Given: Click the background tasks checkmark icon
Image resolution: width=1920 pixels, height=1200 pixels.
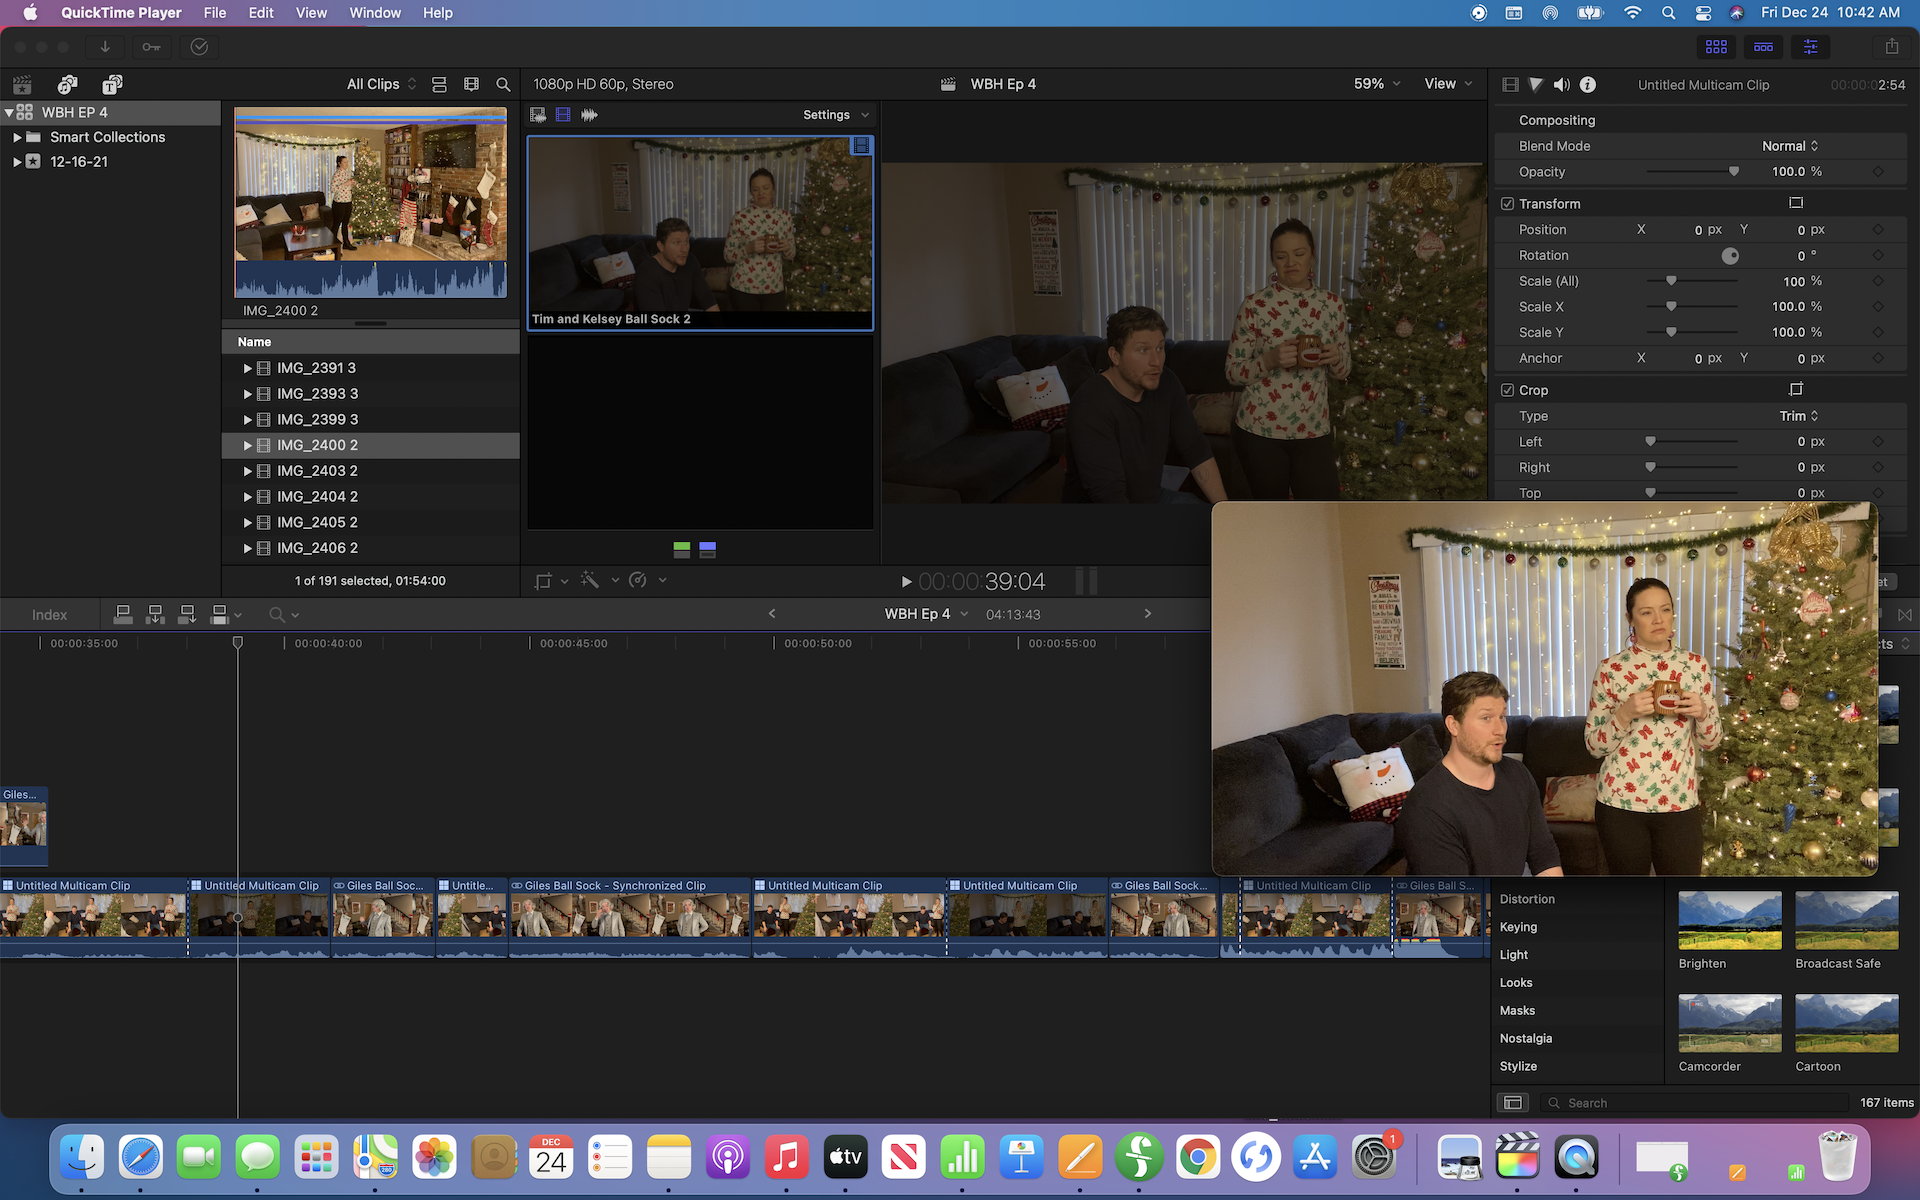Looking at the screenshot, I should click(199, 47).
